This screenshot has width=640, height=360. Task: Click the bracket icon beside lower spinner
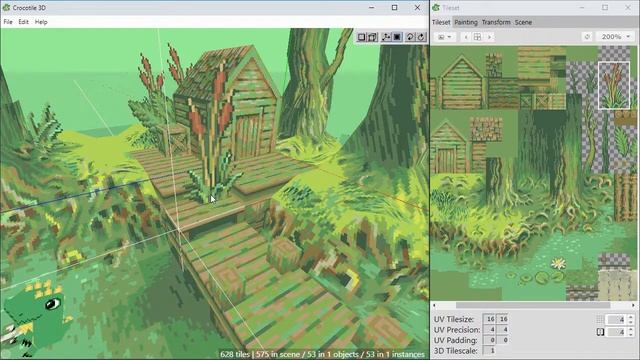[x=600, y=332]
